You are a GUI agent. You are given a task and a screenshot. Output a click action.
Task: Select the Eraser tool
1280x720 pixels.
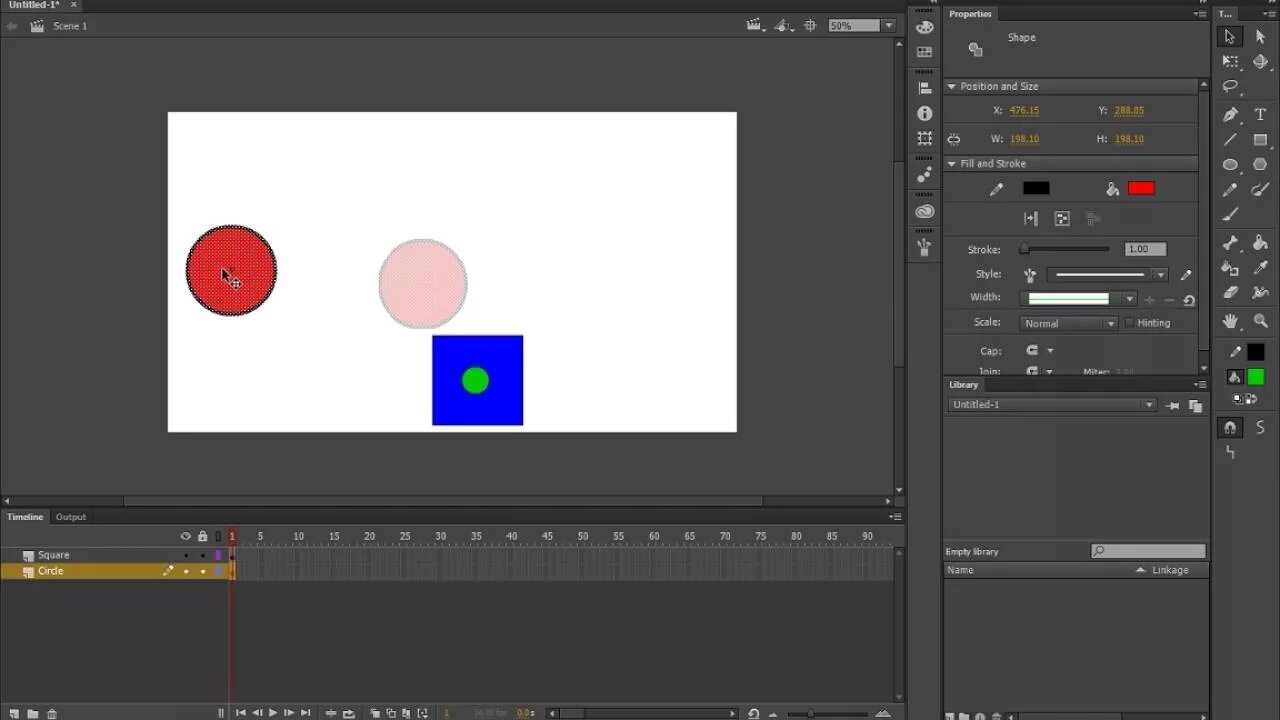coord(1230,293)
